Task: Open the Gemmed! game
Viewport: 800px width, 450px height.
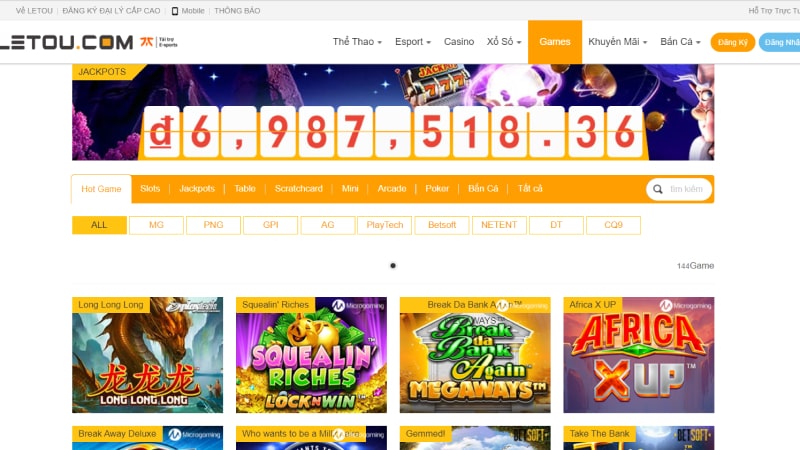Action: [475, 438]
